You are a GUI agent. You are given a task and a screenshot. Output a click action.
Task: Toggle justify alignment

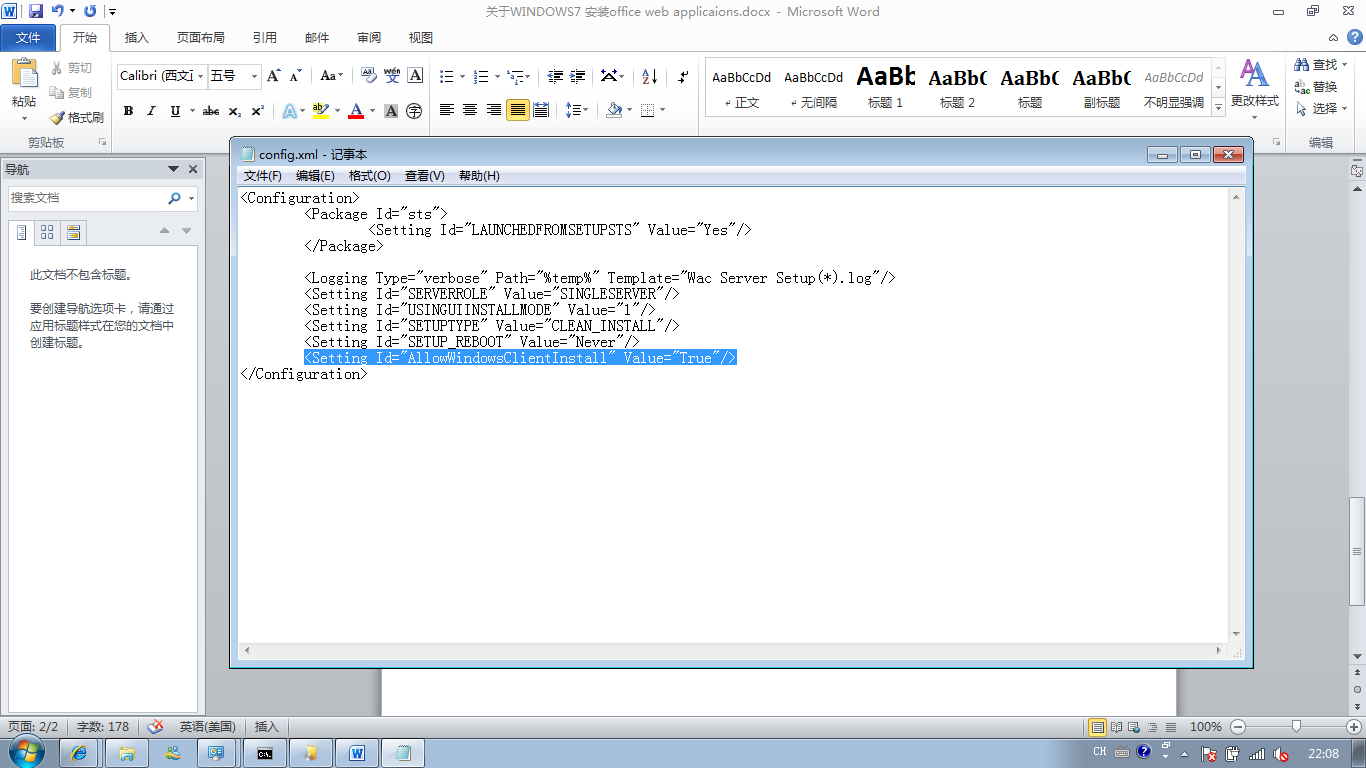[517, 110]
